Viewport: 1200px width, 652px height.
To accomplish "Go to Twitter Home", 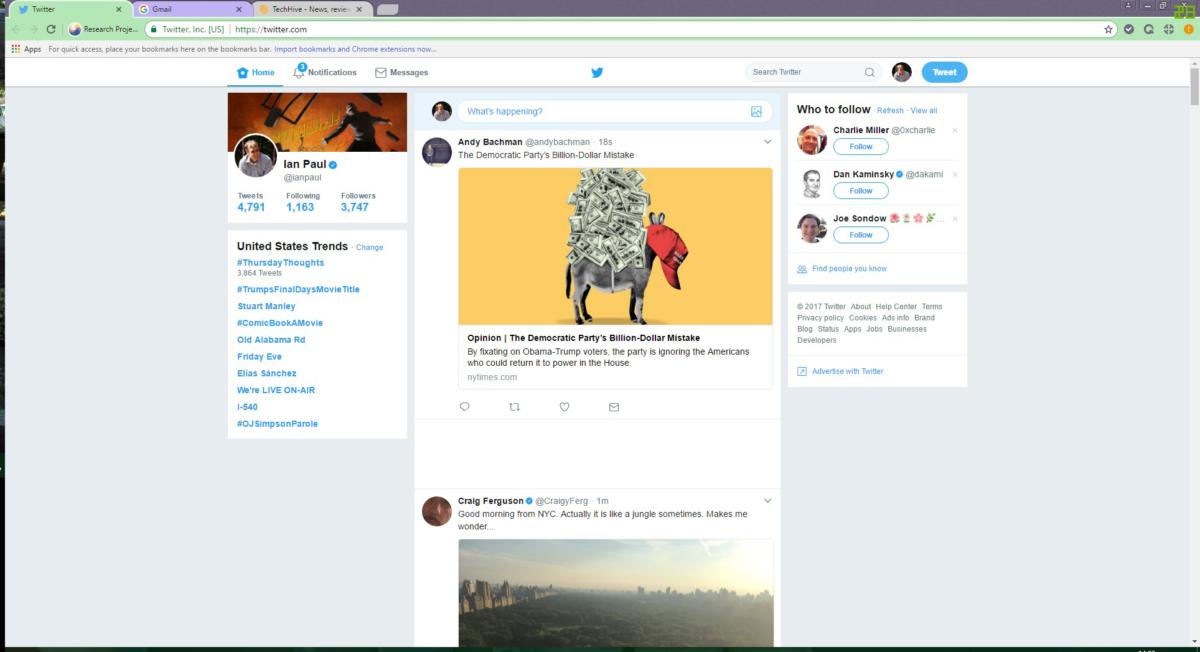I will [255, 72].
